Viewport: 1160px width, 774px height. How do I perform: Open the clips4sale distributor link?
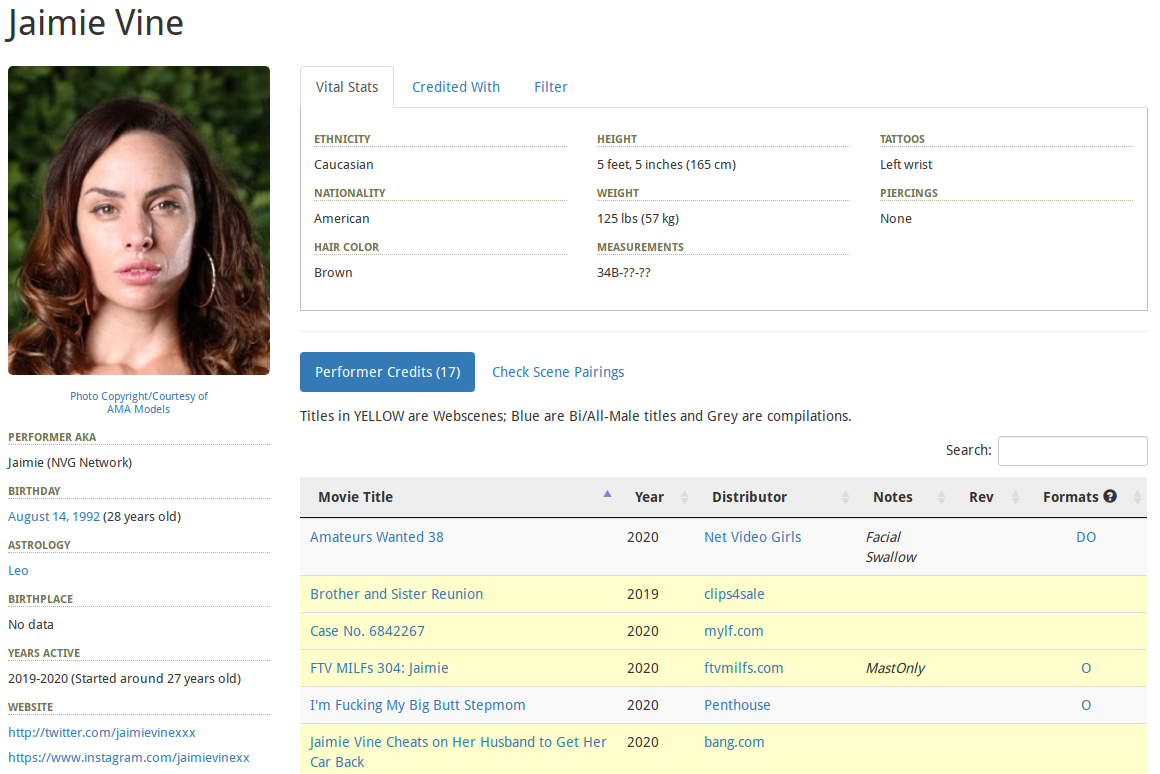pos(734,594)
